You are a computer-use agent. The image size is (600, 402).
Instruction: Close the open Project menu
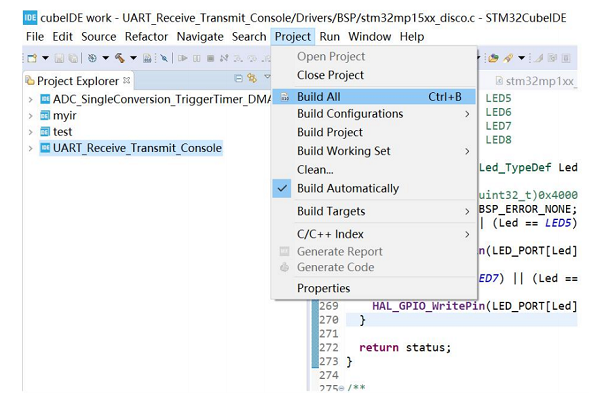coord(293,37)
